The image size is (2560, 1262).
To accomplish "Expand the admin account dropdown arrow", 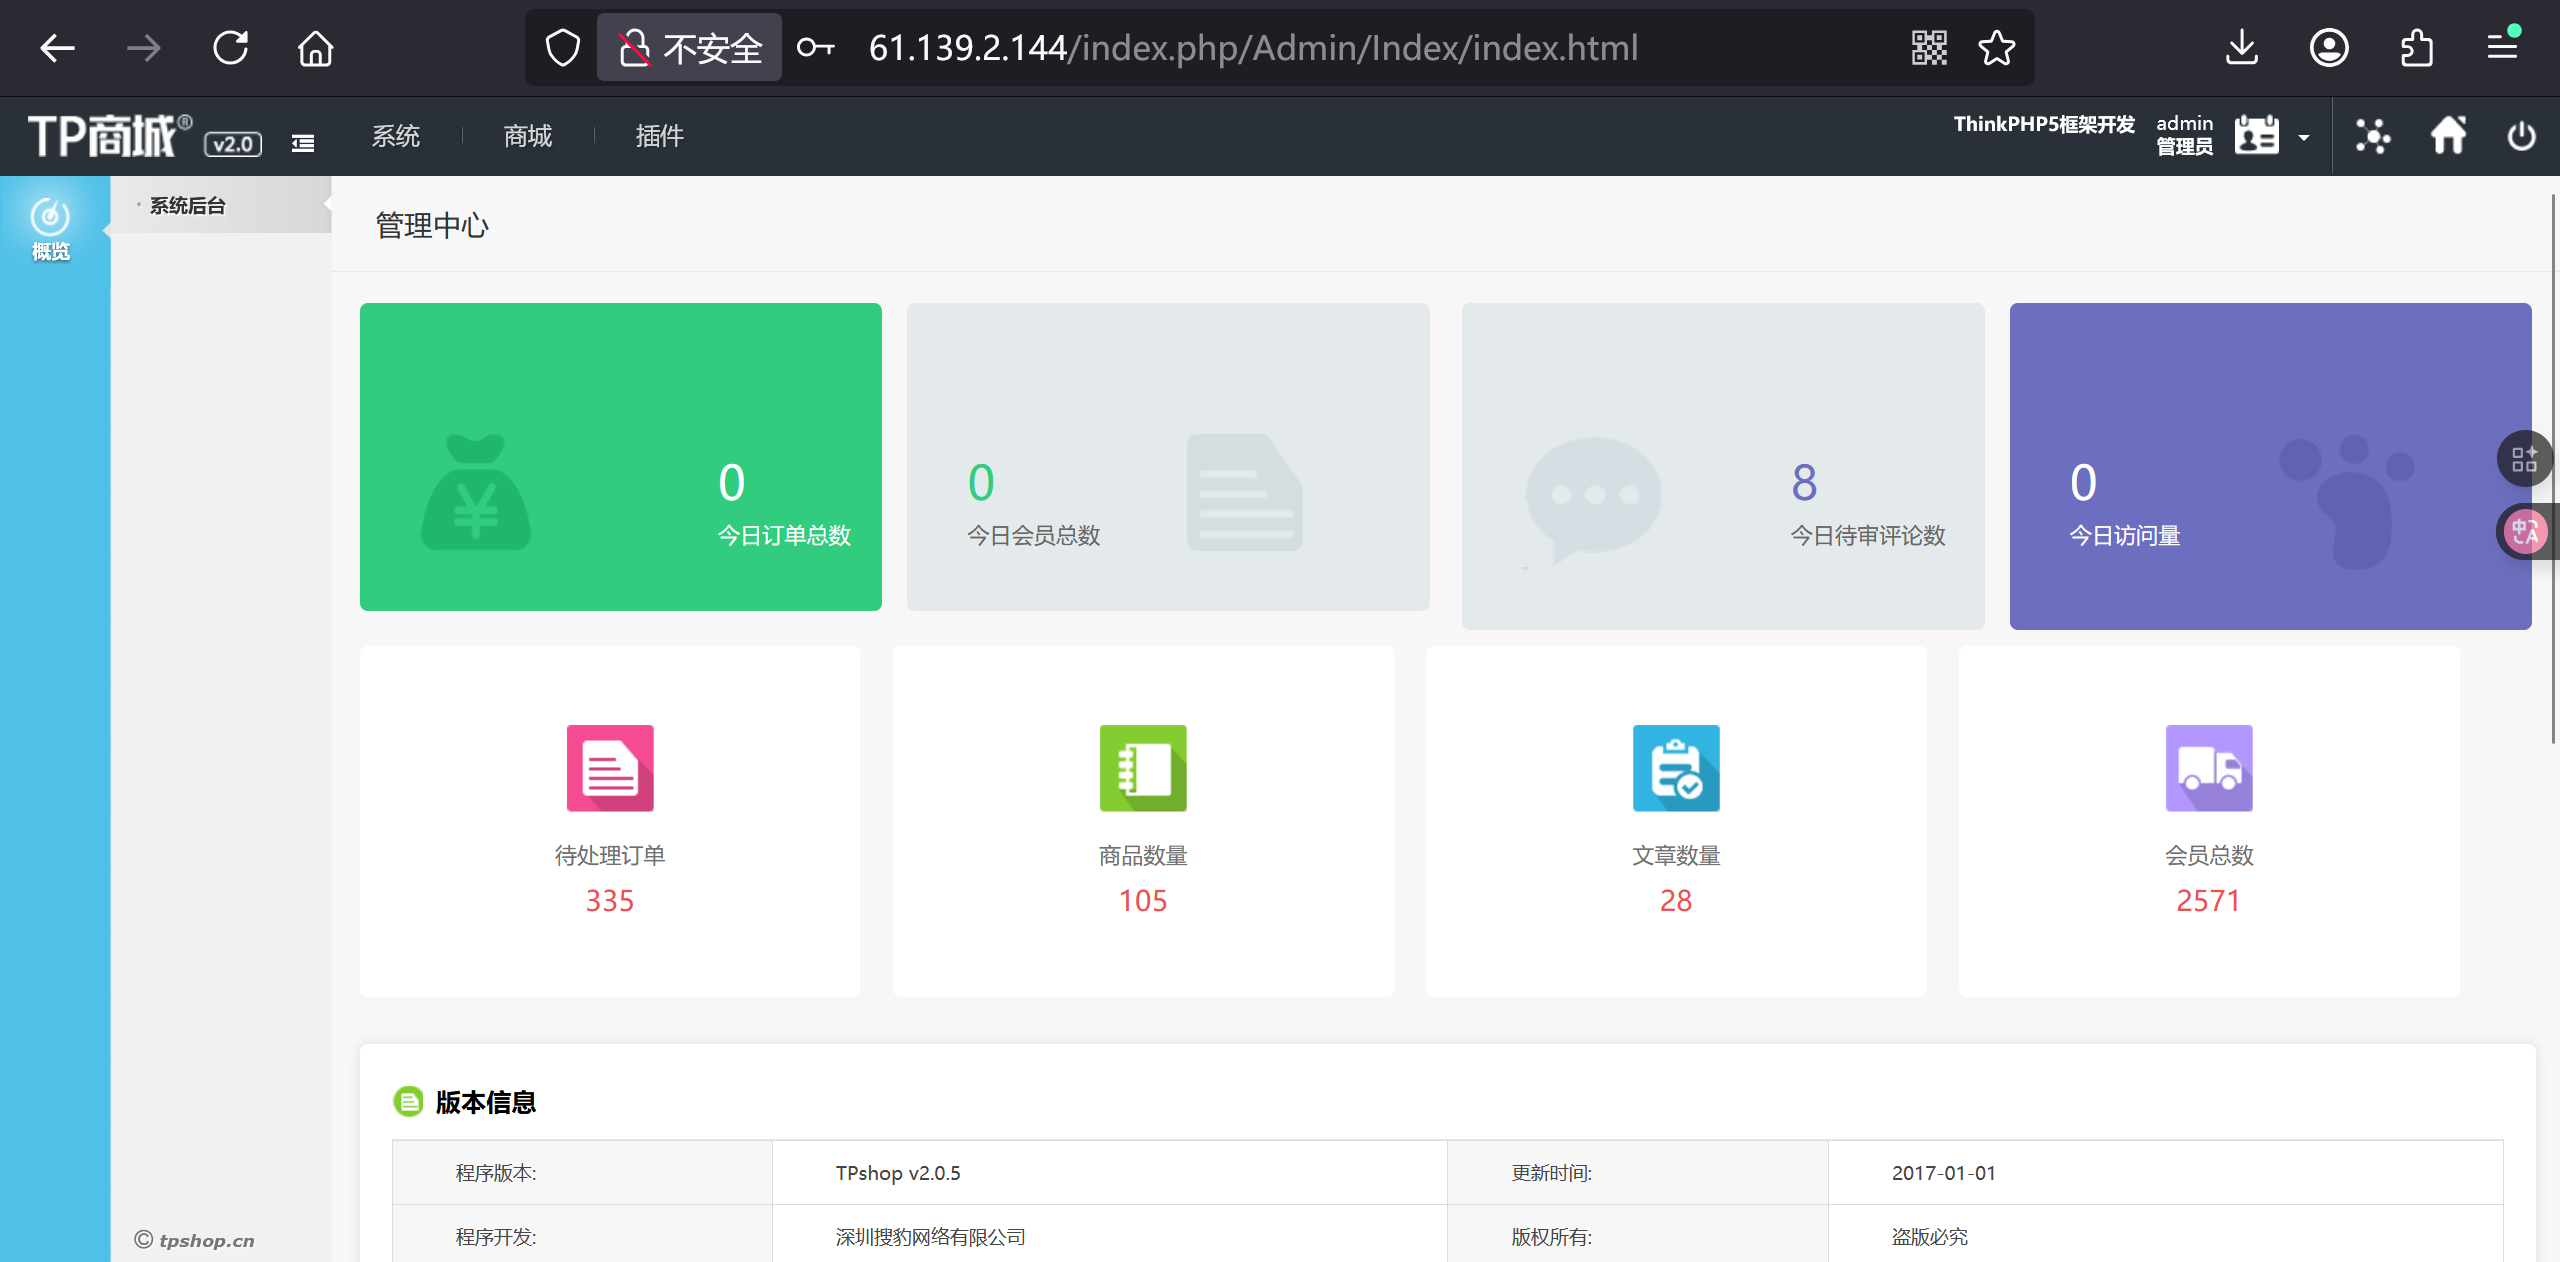I will coord(2304,137).
